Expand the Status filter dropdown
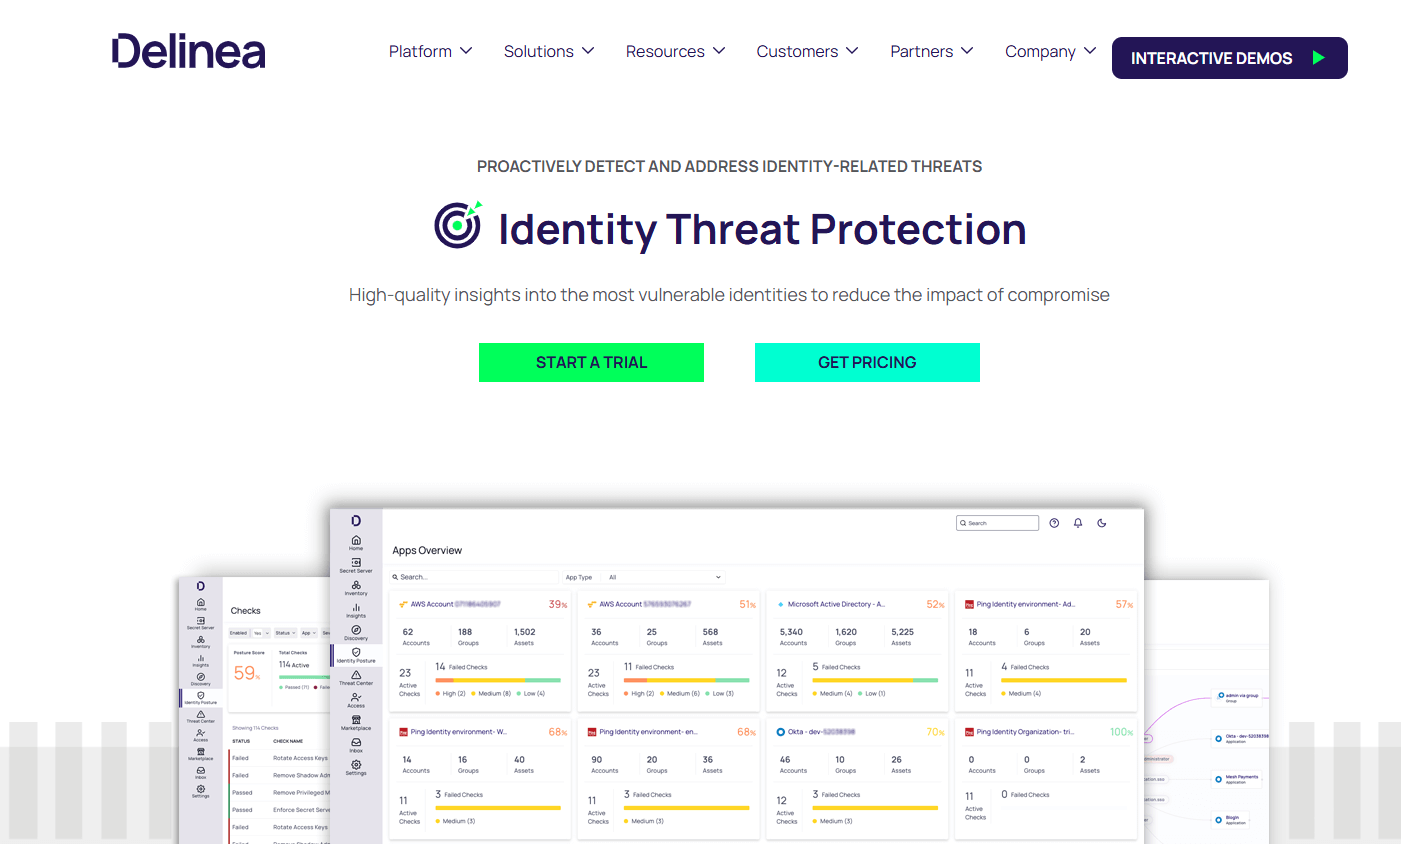 click(x=285, y=633)
